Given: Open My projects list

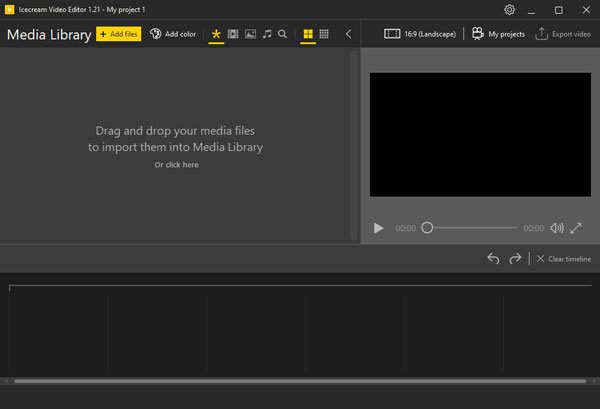Looking at the screenshot, I should point(498,34).
